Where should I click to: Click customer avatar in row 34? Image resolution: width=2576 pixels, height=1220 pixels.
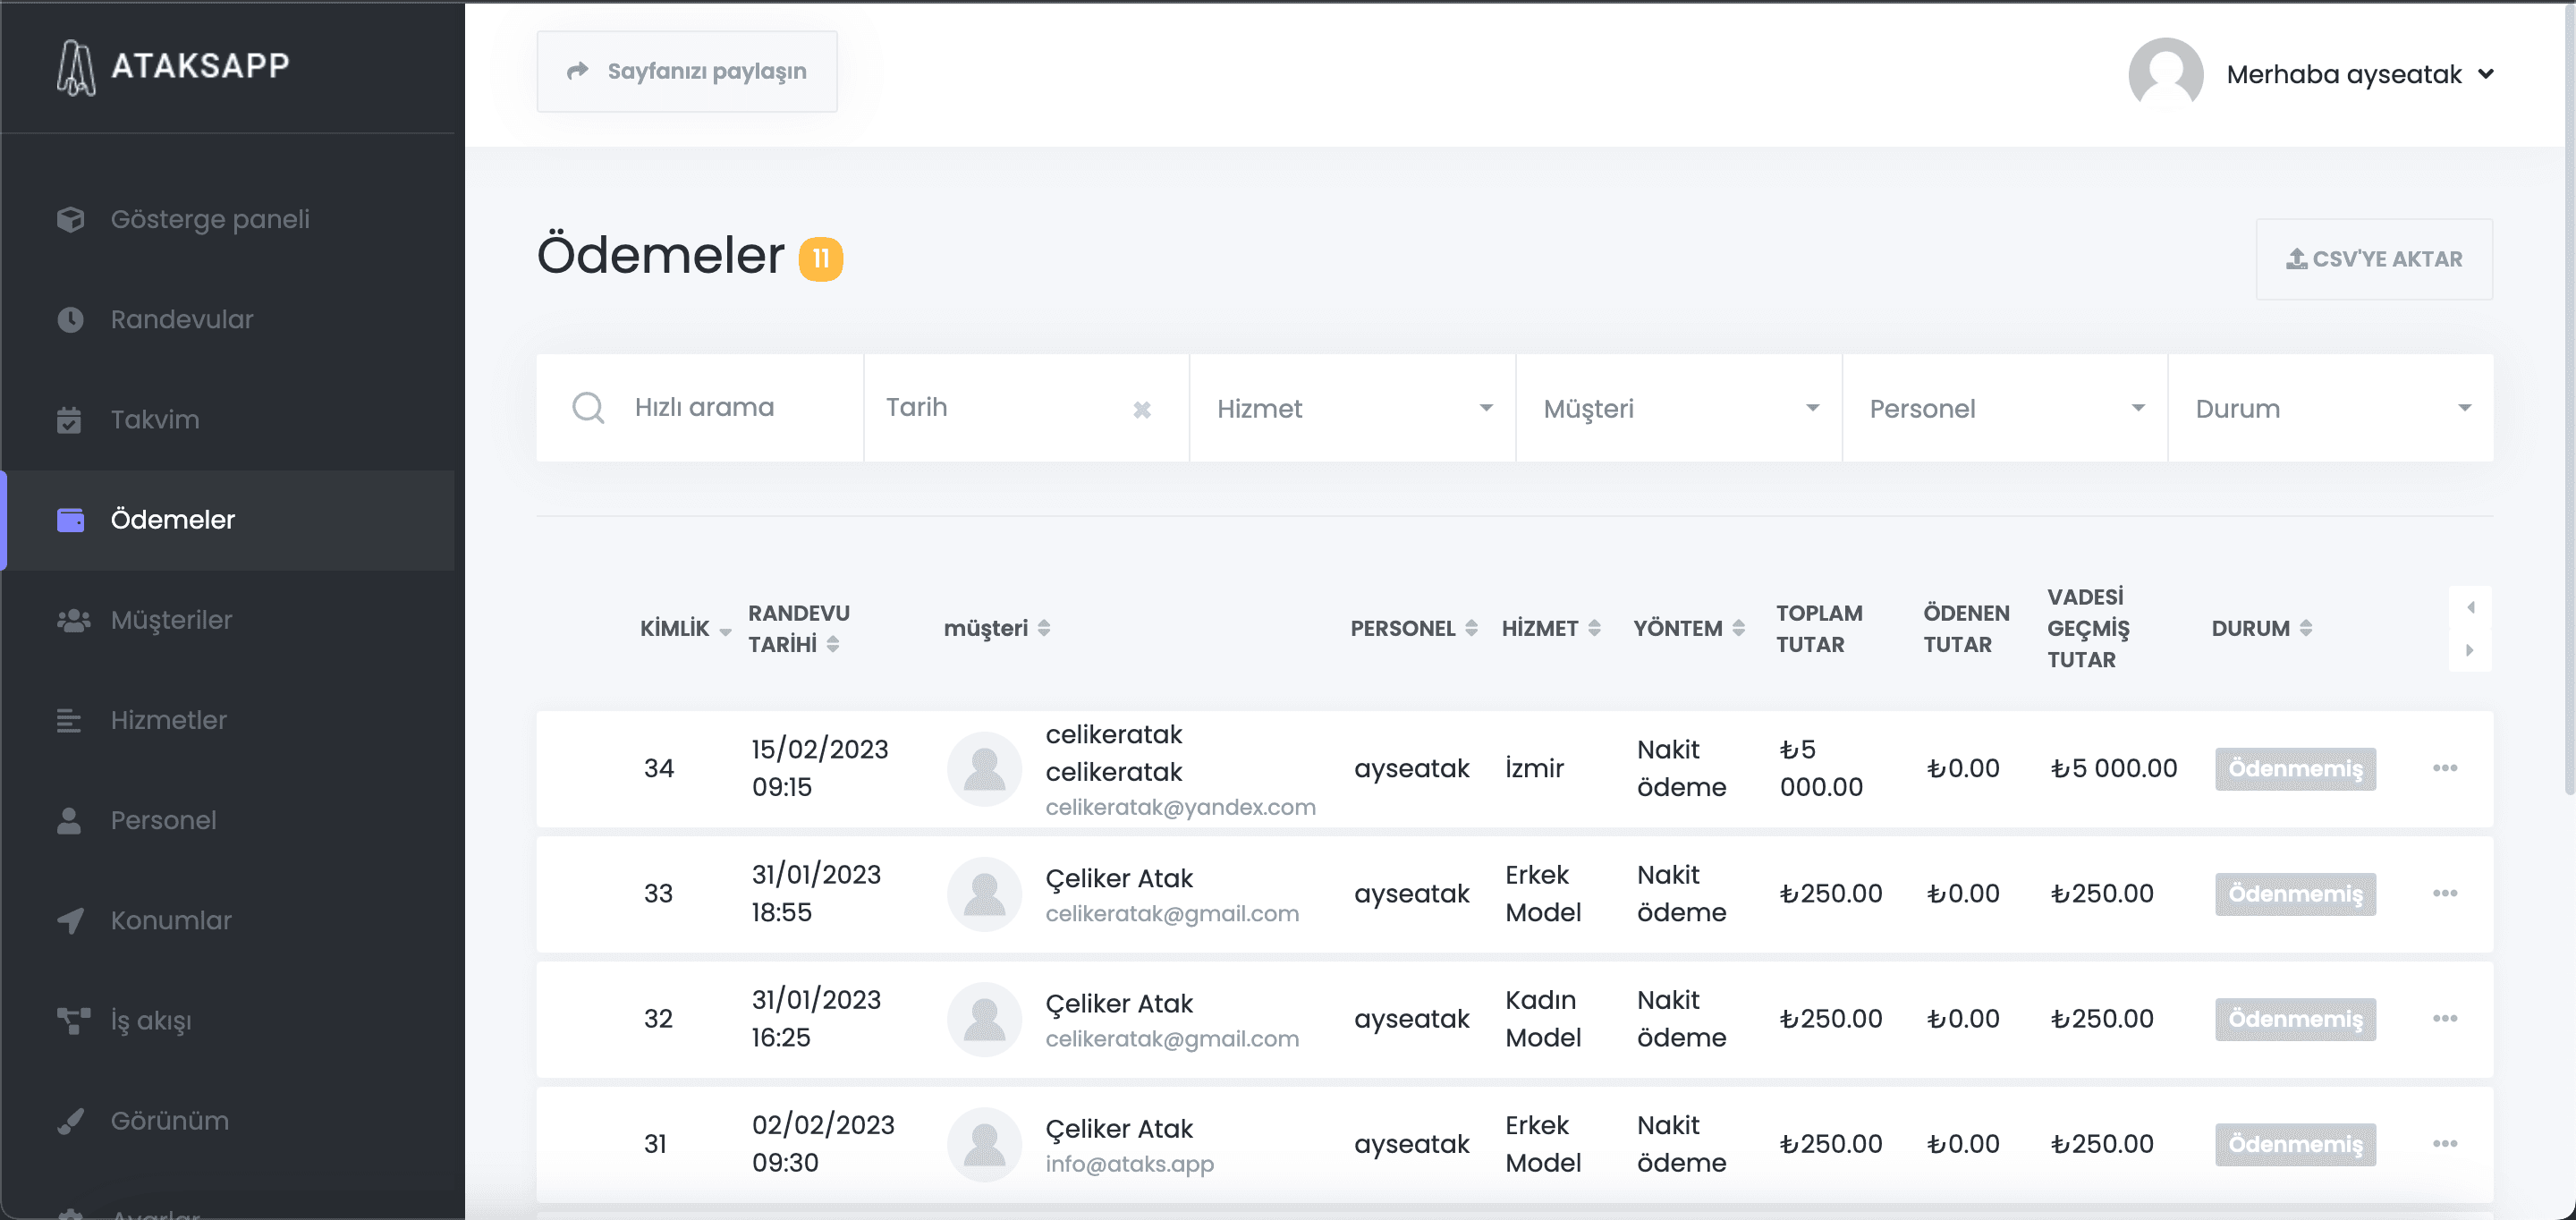(x=984, y=769)
